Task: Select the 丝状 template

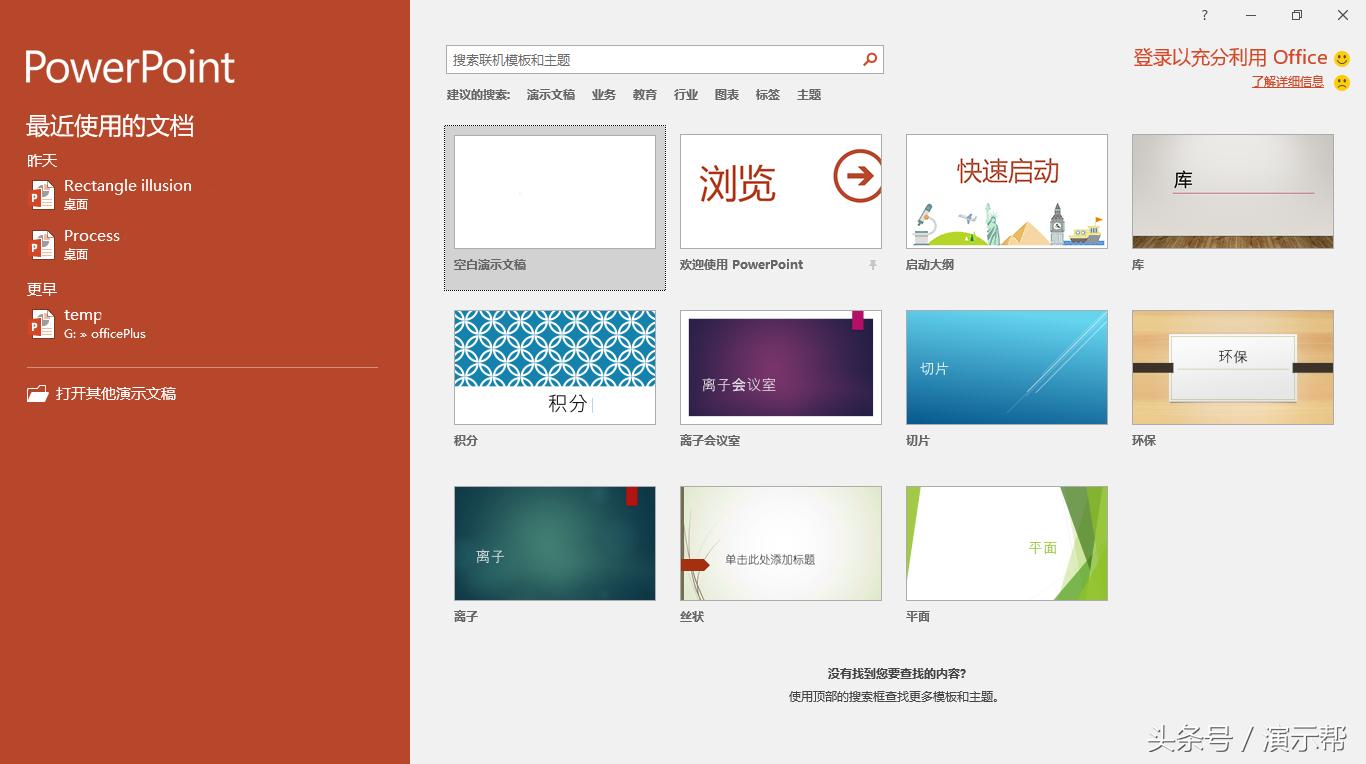Action: pyautogui.click(x=780, y=543)
